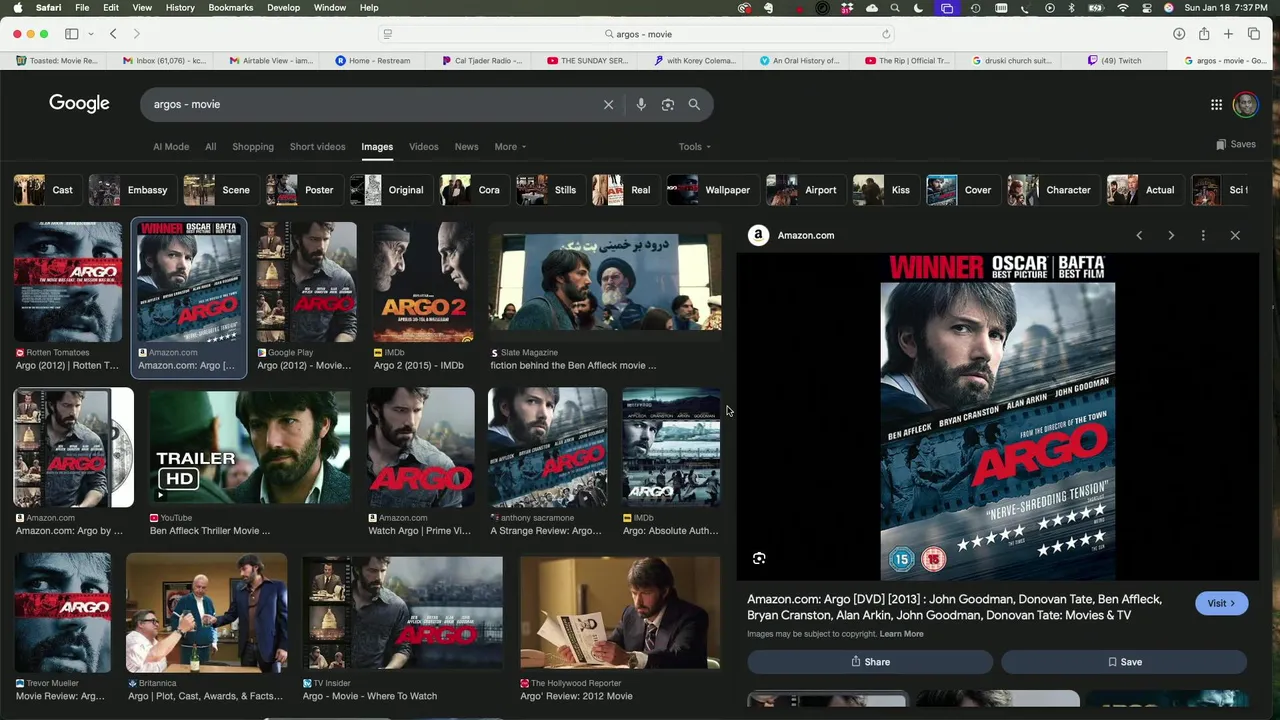Switch to News results tab
Viewport: 1280px width, 720px height.
(466, 147)
